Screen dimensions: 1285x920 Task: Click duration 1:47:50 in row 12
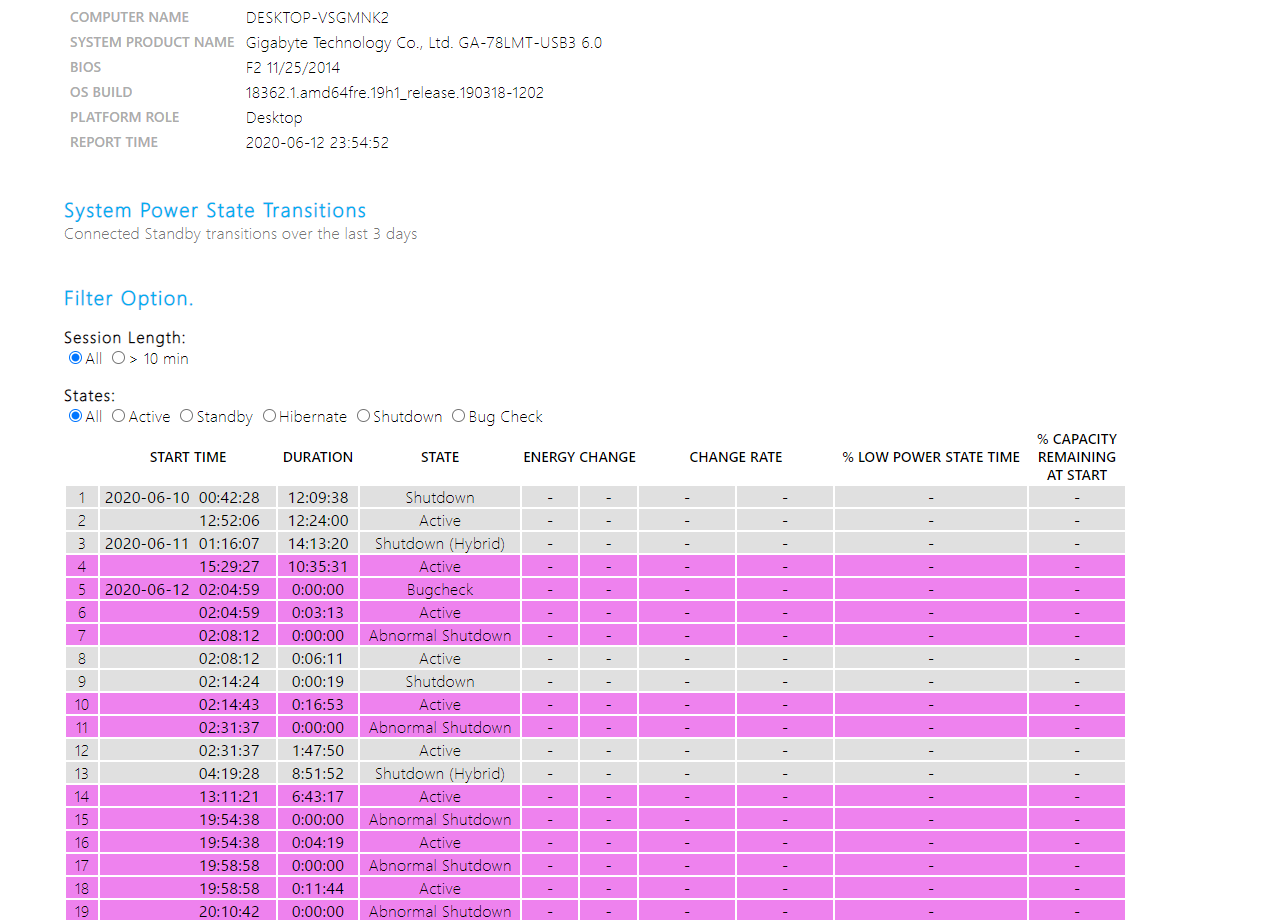pyautogui.click(x=318, y=751)
